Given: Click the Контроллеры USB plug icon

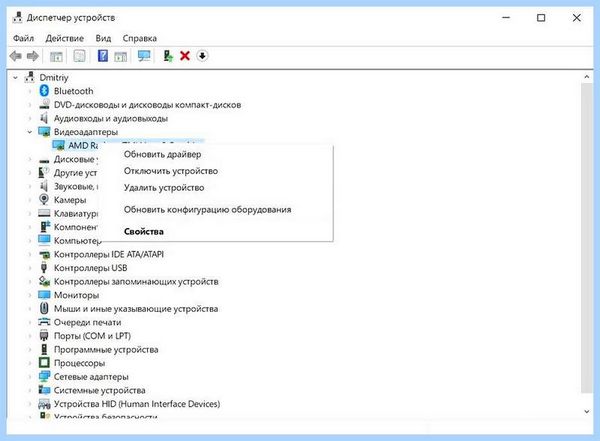Looking at the screenshot, I should [44, 268].
